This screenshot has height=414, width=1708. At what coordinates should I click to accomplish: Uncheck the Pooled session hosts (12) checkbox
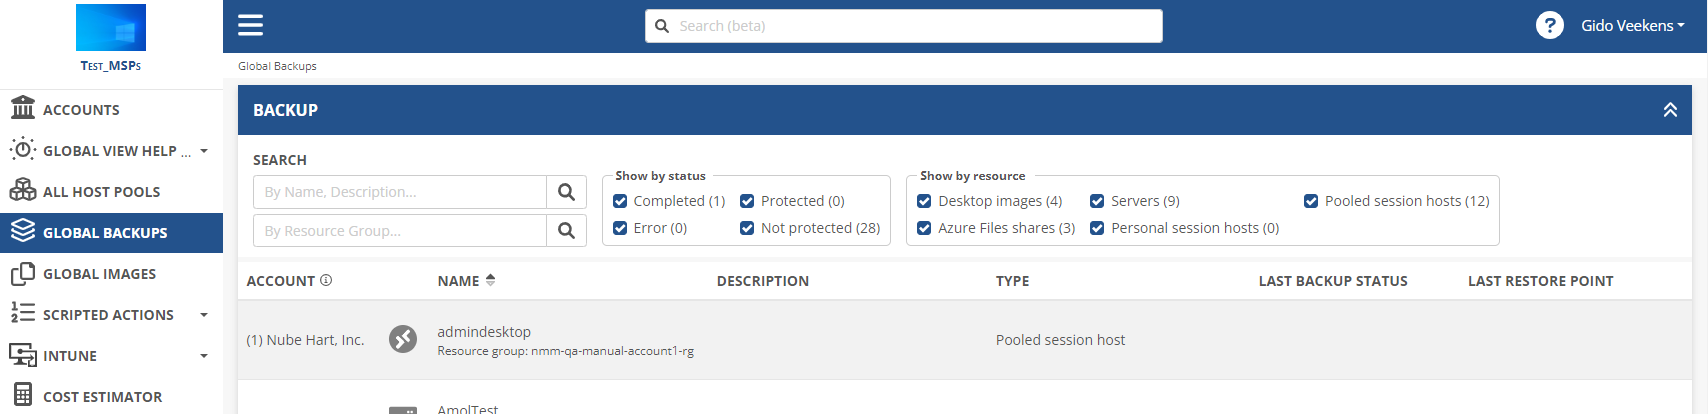tap(1311, 201)
